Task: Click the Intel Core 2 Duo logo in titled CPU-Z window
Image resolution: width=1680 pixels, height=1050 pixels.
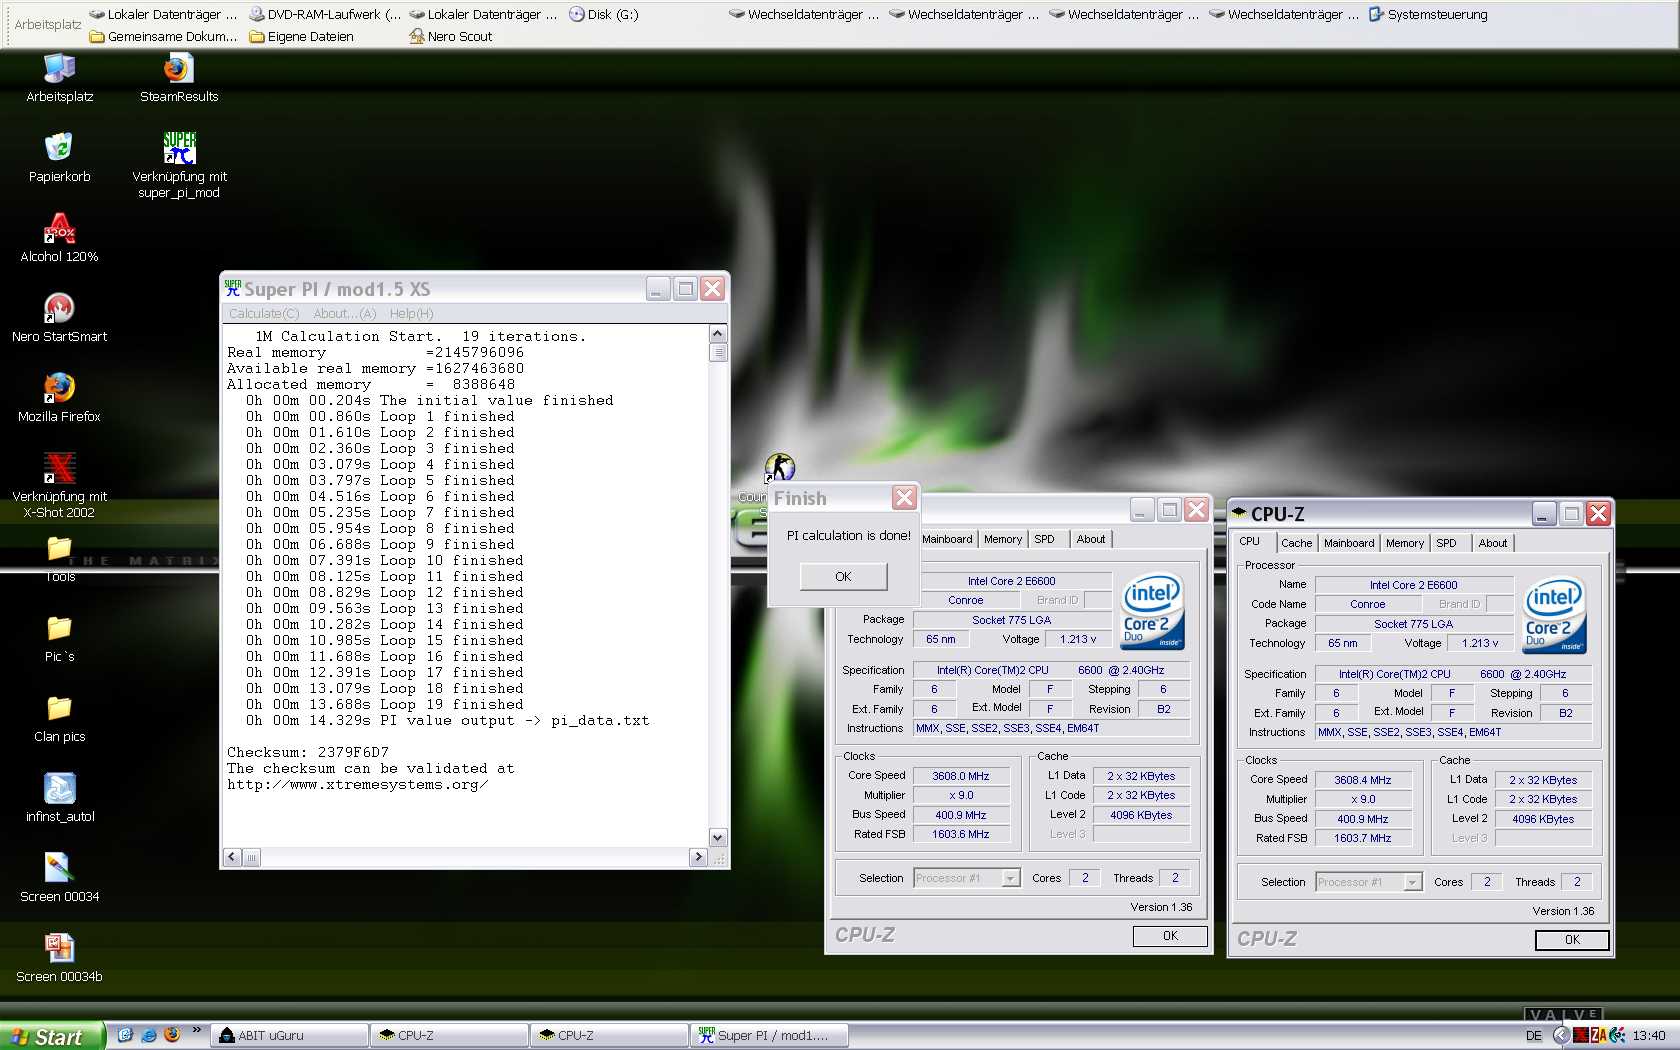Action: point(1553,615)
